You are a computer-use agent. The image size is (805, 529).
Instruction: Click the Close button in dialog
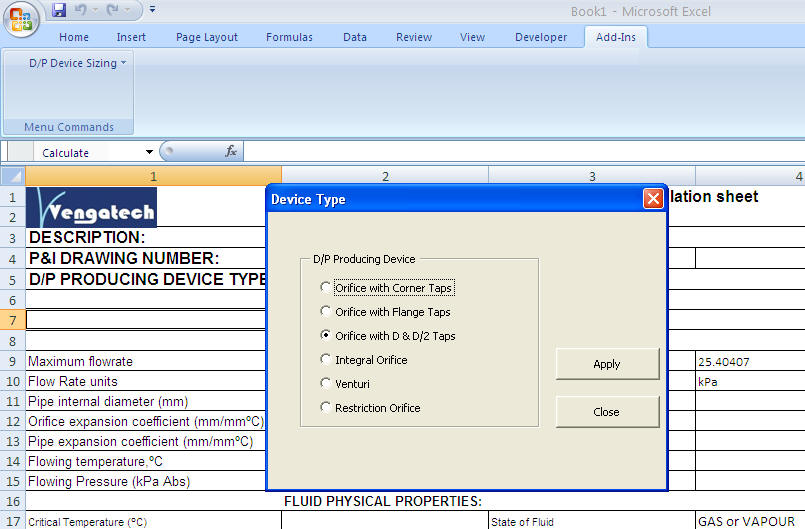coord(606,412)
